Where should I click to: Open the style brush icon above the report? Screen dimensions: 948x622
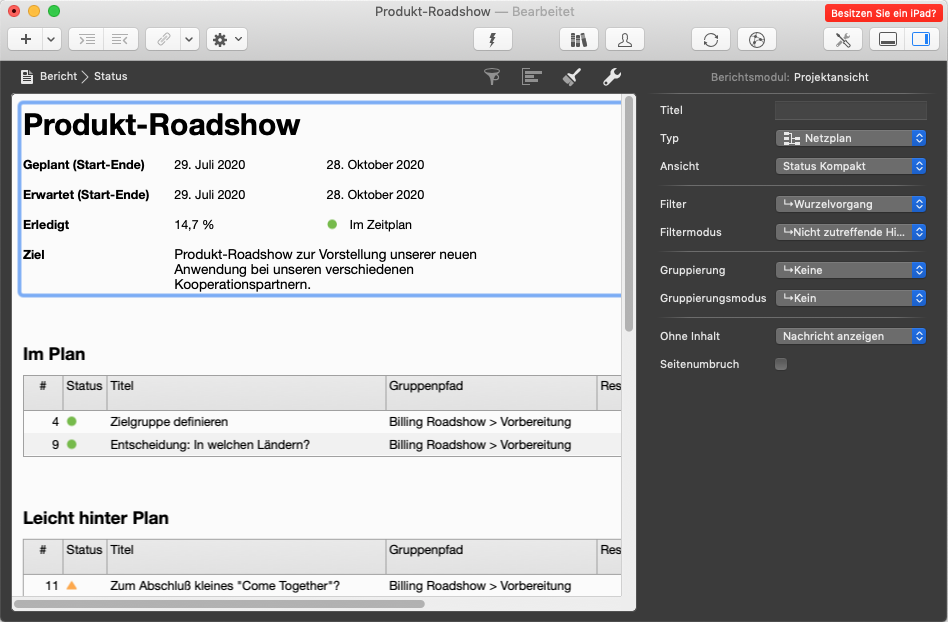click(x=571, y=76)
